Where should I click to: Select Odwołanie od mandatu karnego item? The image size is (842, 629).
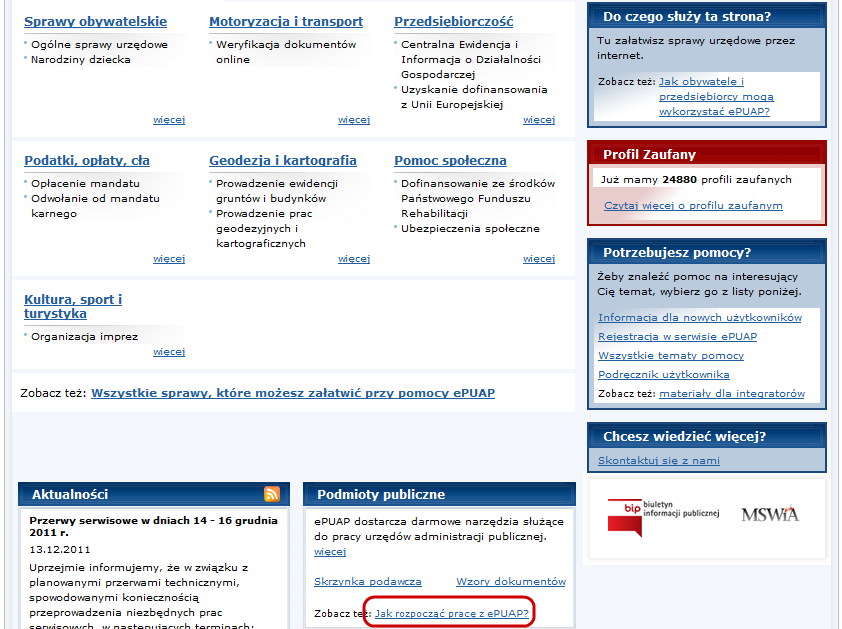(x=95, y=206)
